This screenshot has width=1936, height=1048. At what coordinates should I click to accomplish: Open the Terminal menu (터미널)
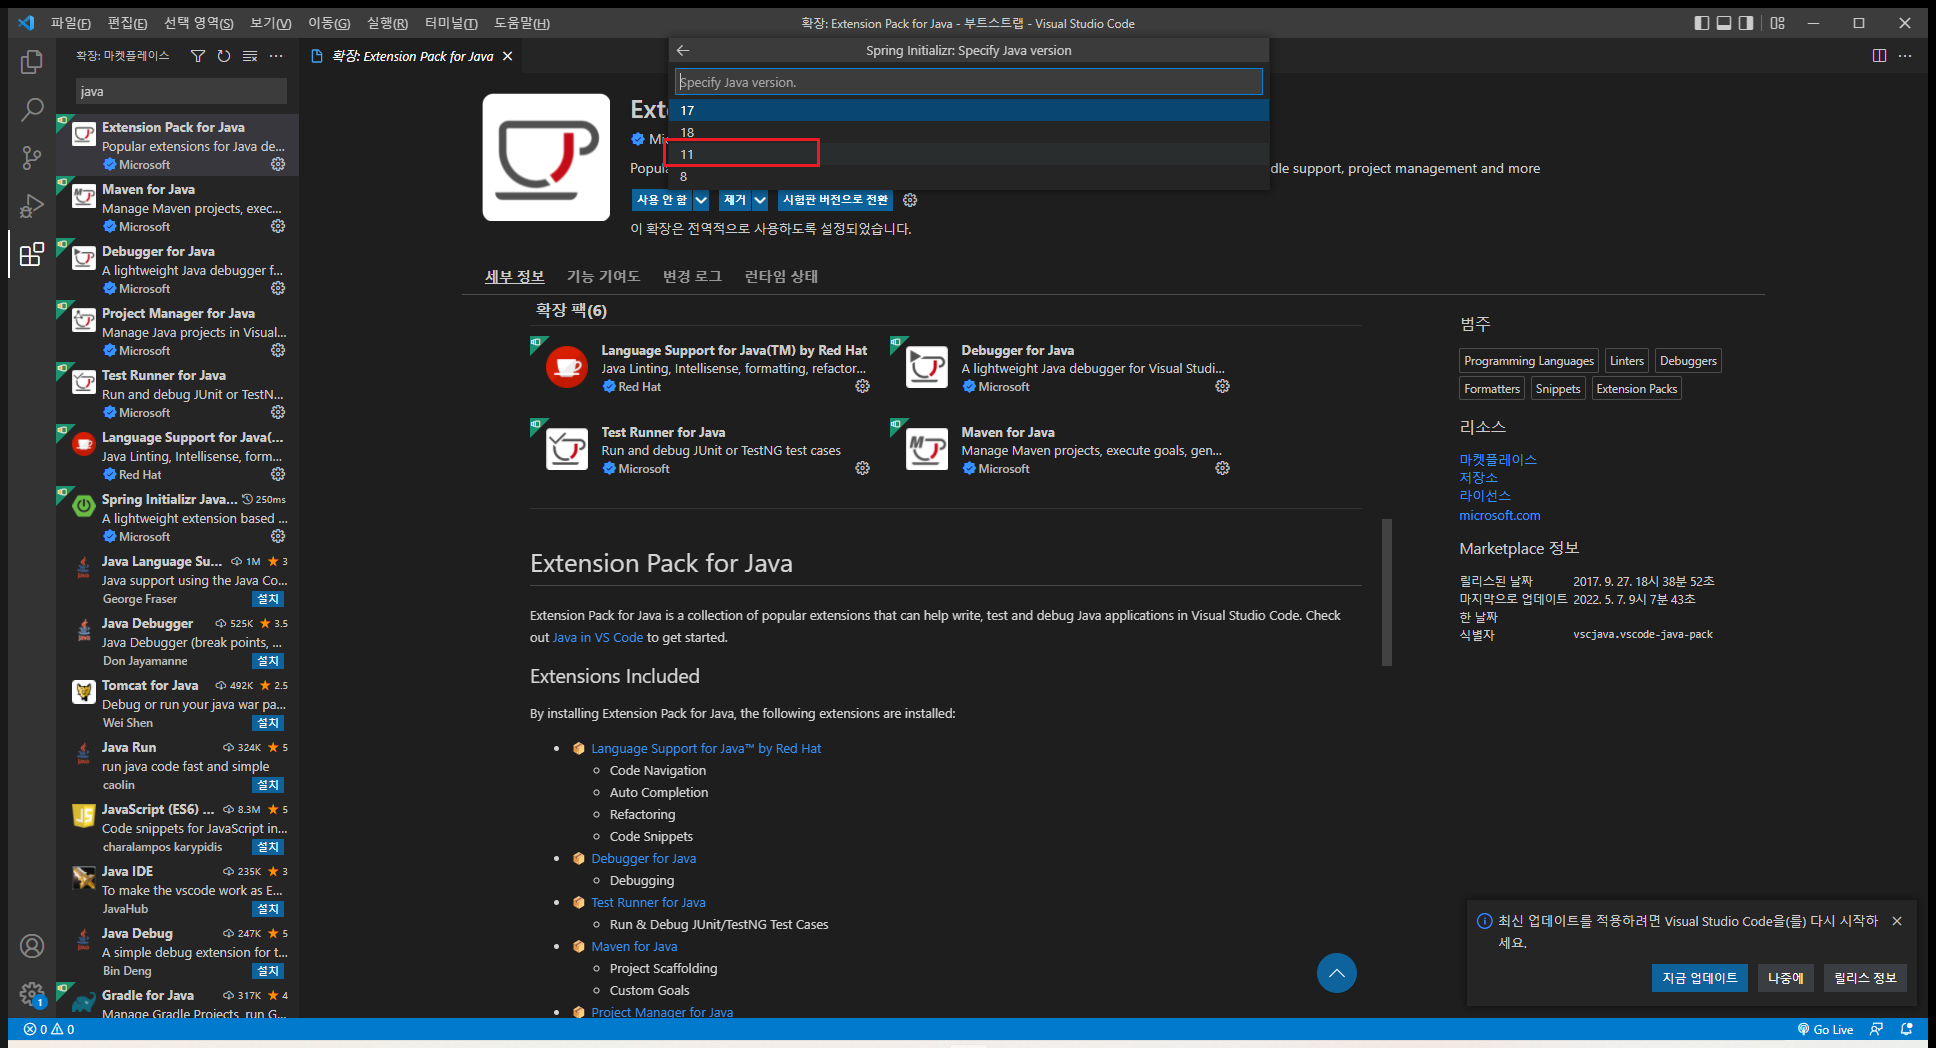pos(451,23)
